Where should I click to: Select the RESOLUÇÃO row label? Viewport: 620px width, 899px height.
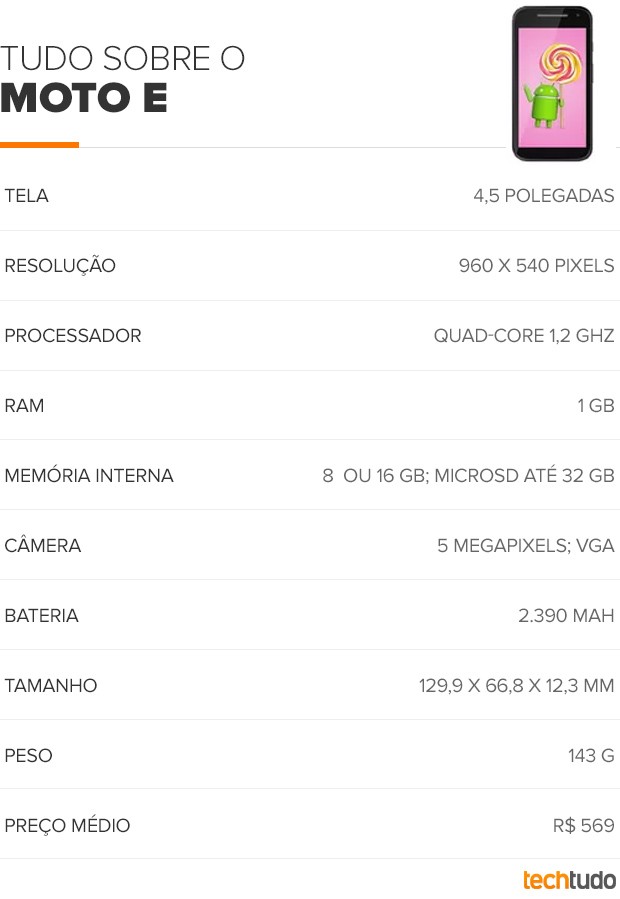(60, 266)
